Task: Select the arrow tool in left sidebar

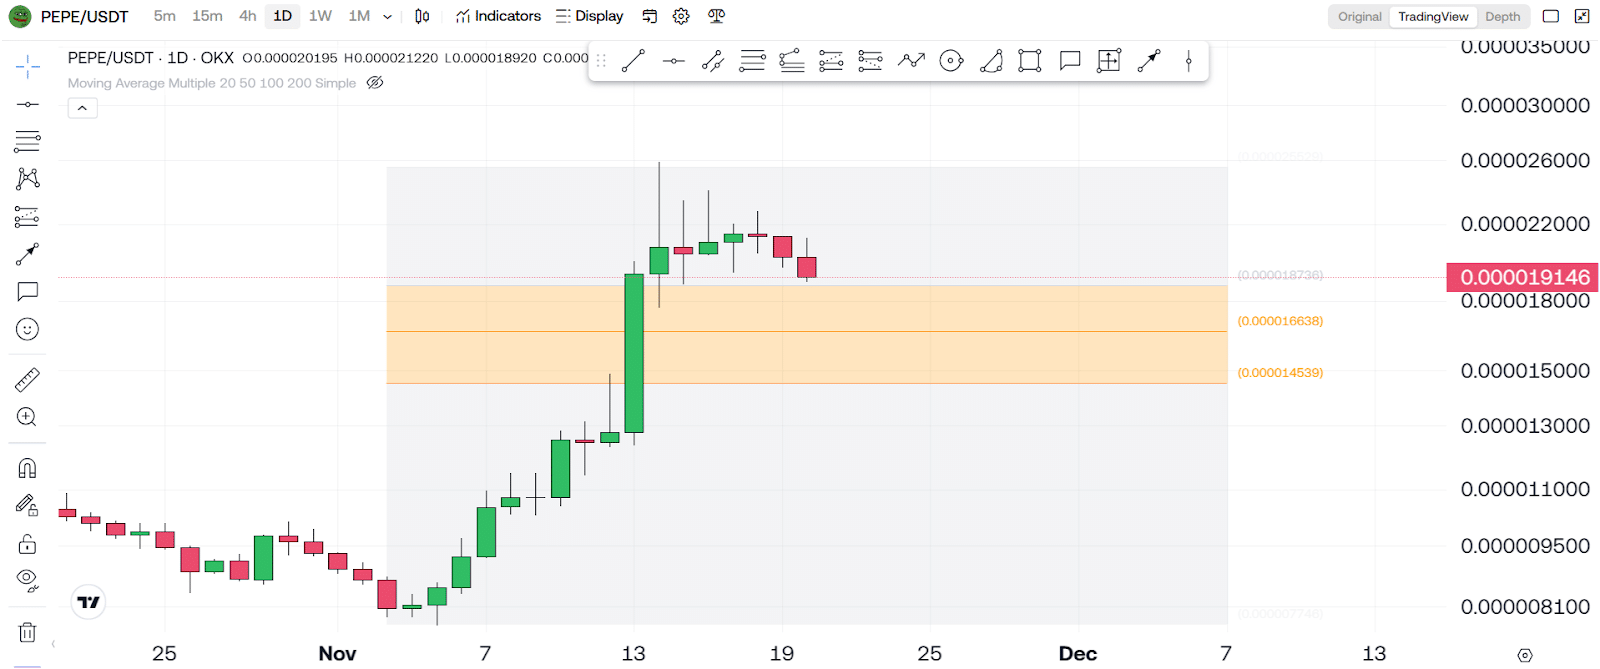Action: pyautogui.click(x=27, y=254)
